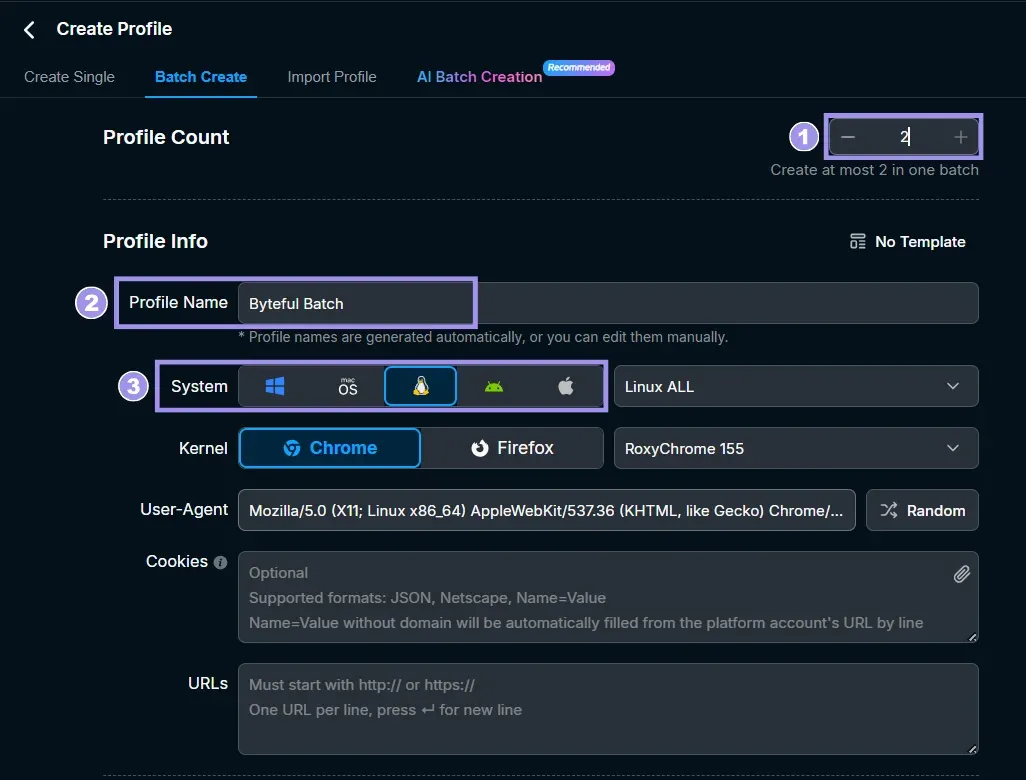Click the Cookies text area
Image resolution: width=1026 pixels, height=780 pixels.
[608, 597]
